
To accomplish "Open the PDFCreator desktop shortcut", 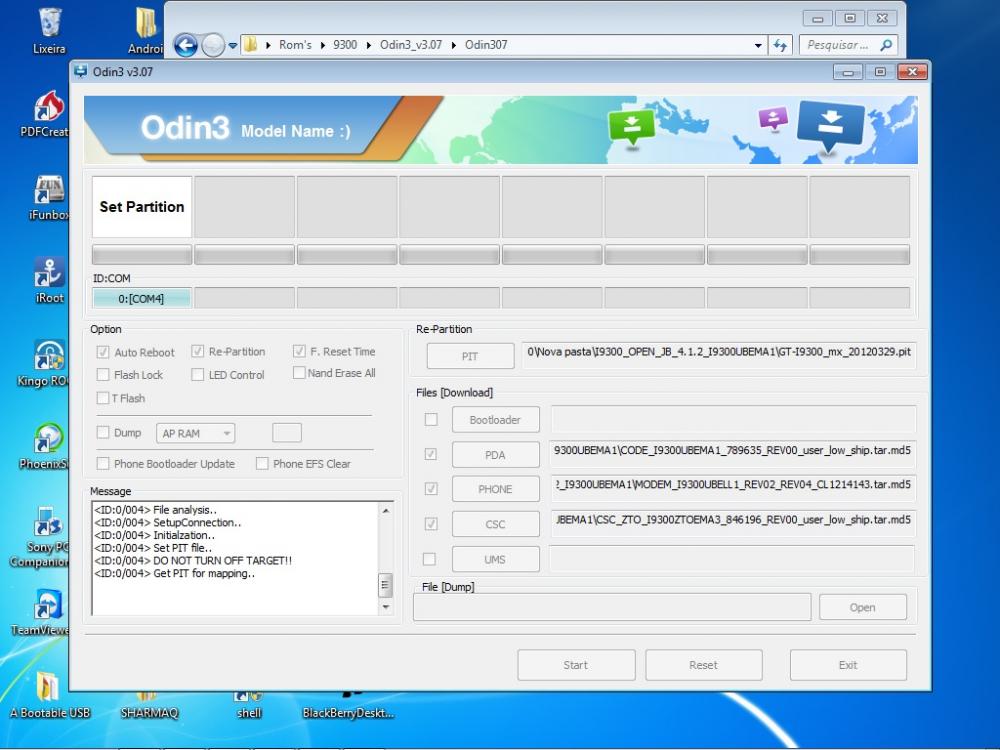I will pyautogui.click(x=46, y=114).
